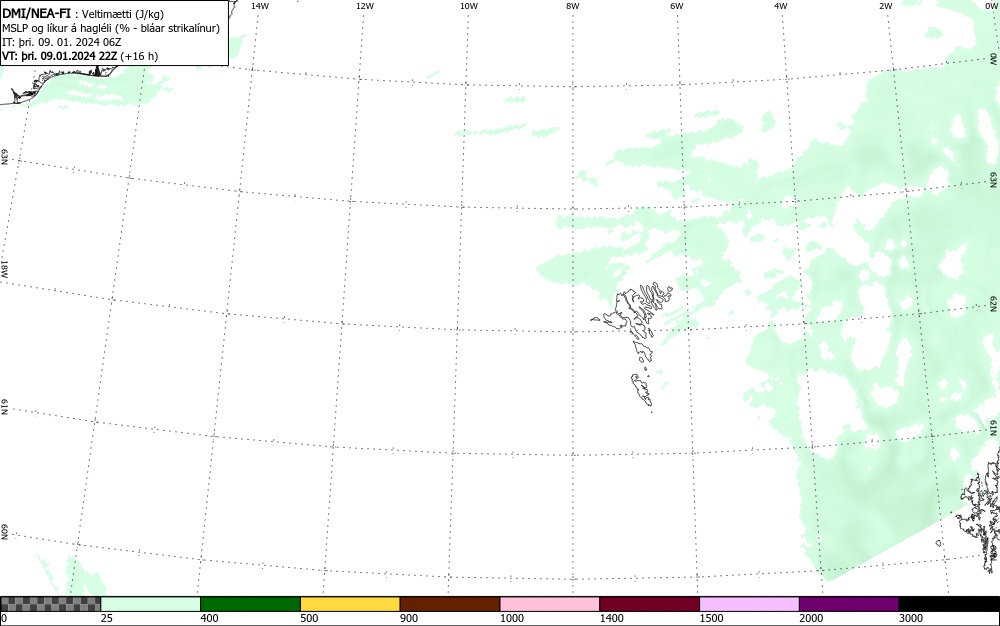This screenshot has height=626, width=1000.
Task: Select the dark green 400–500 legend swatch
Action: (250, 604)
